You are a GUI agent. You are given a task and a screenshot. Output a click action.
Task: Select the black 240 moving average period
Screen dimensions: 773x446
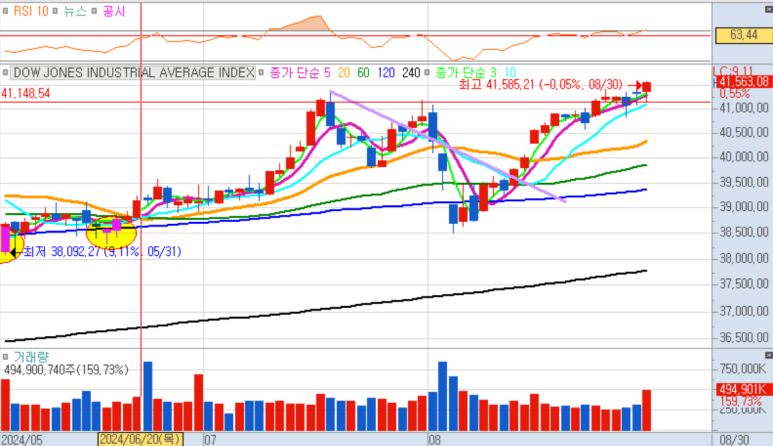click(x=411, y=72)
